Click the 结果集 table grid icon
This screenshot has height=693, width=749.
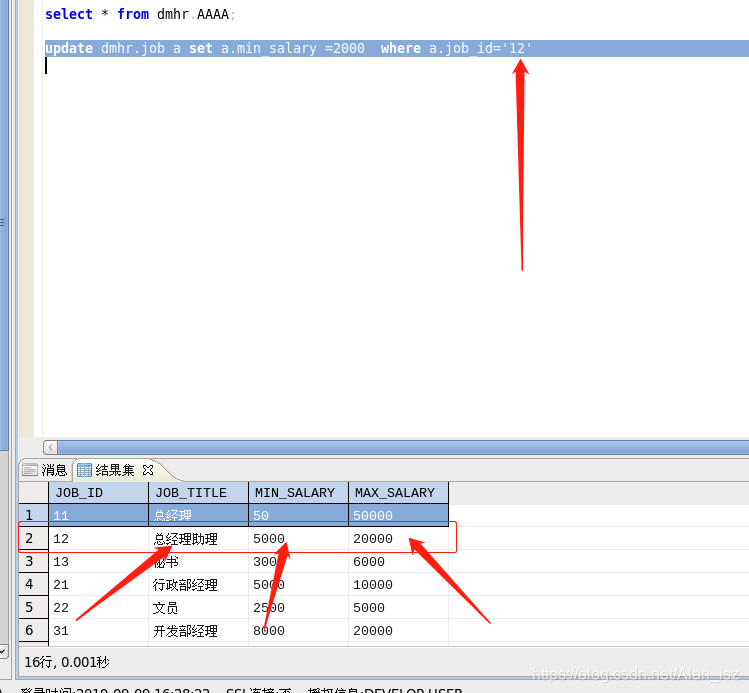84,470
